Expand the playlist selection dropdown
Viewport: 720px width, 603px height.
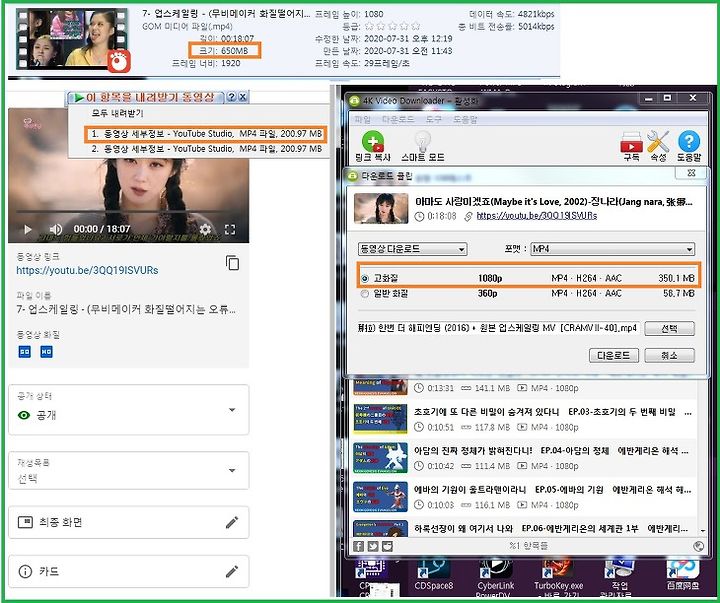(232, 470)
